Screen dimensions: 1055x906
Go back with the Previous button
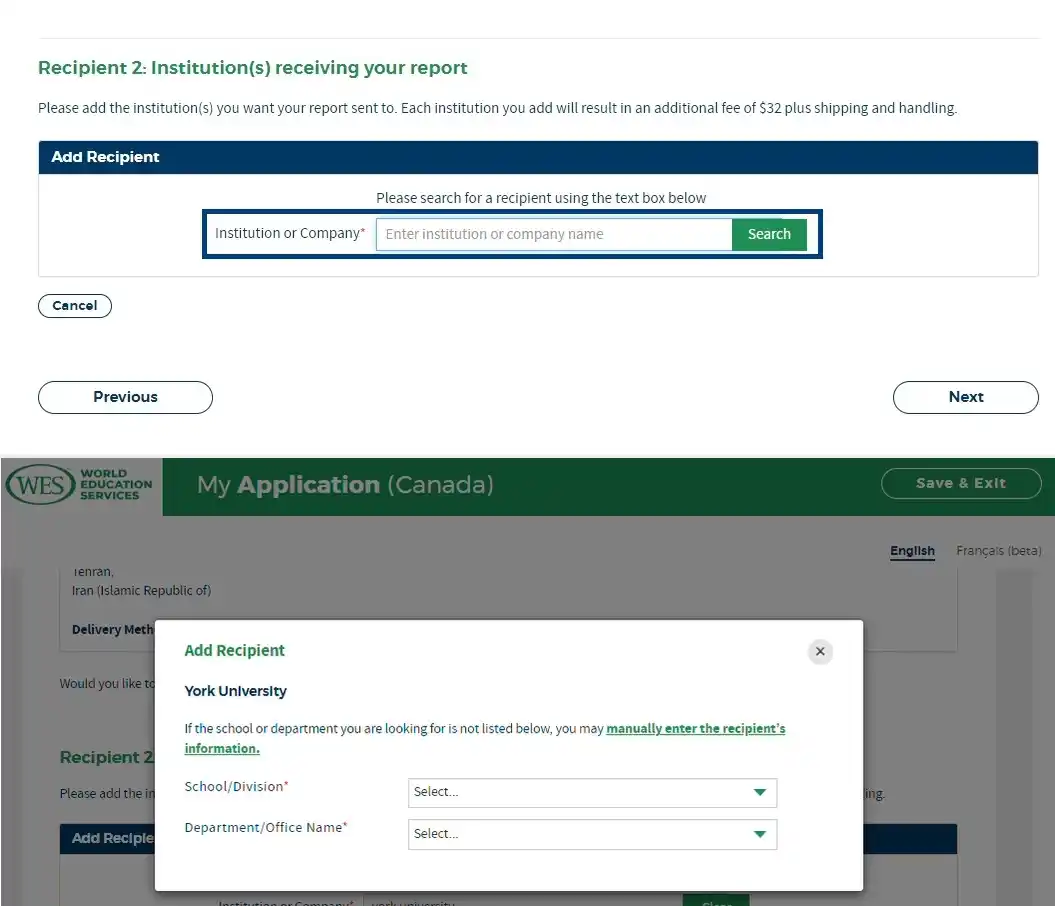tap(125, 398)
